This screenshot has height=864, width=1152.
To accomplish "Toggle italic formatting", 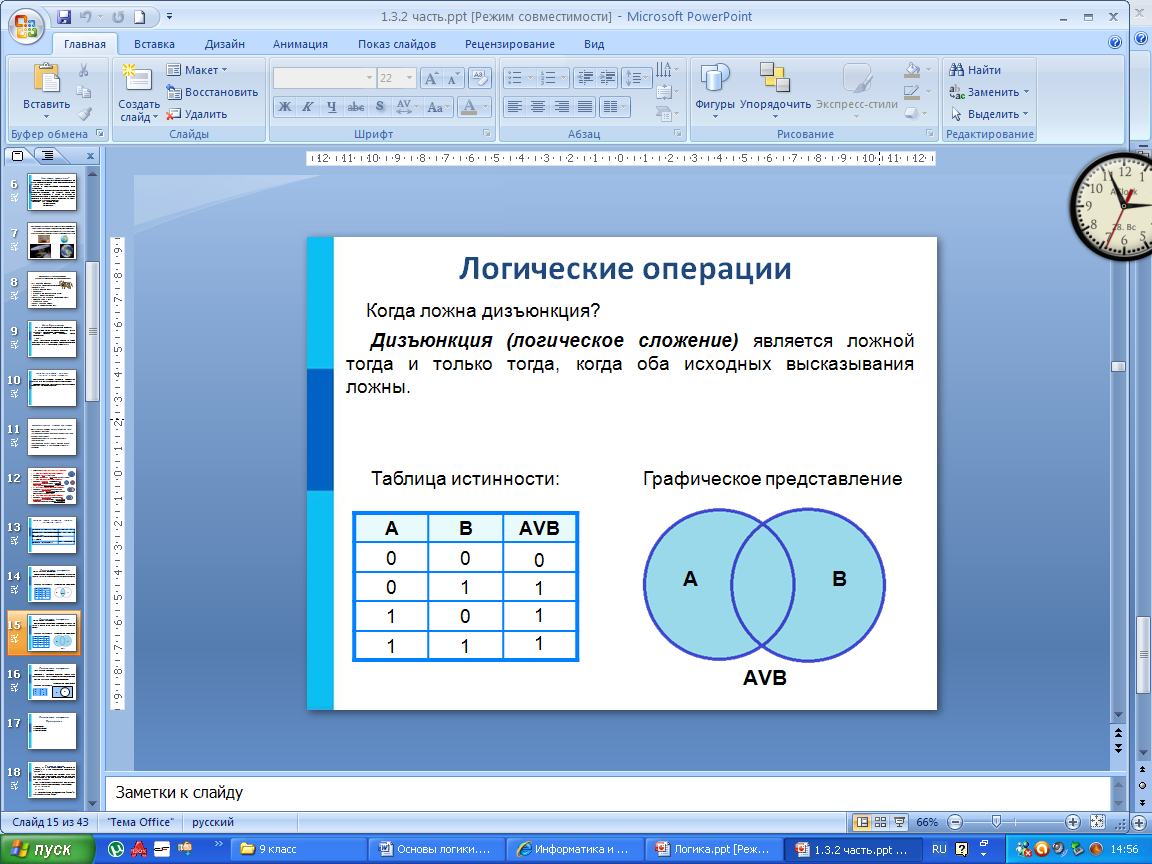I will pyautogui.click(x=308, y=107).
